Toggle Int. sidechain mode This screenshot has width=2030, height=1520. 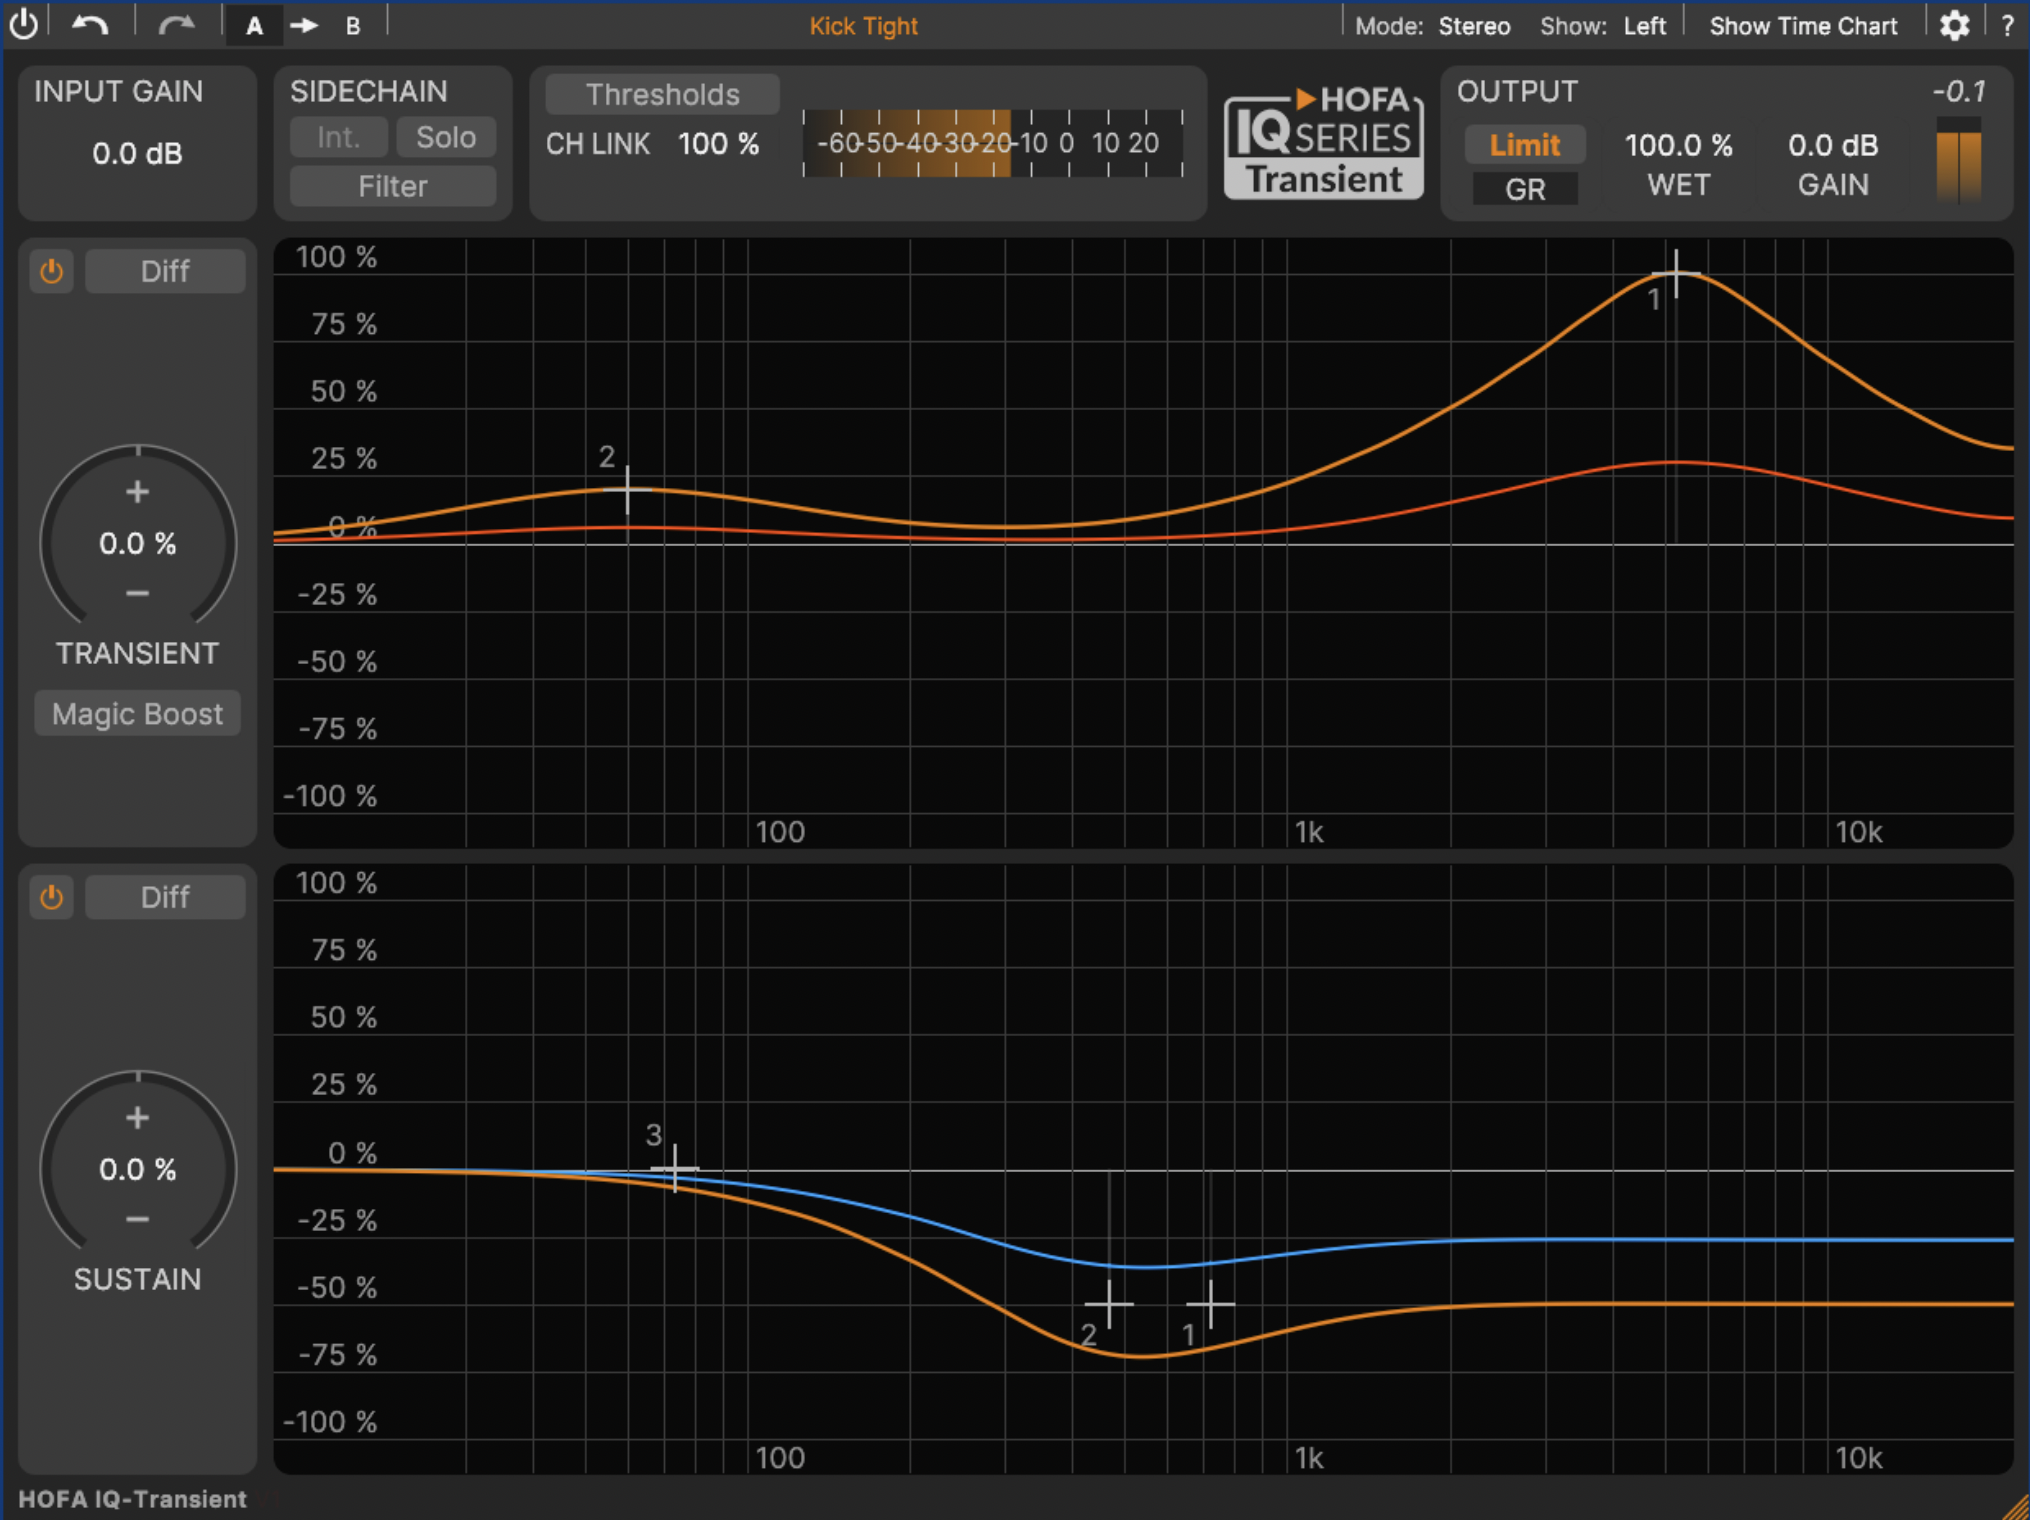tap(338, 136)
